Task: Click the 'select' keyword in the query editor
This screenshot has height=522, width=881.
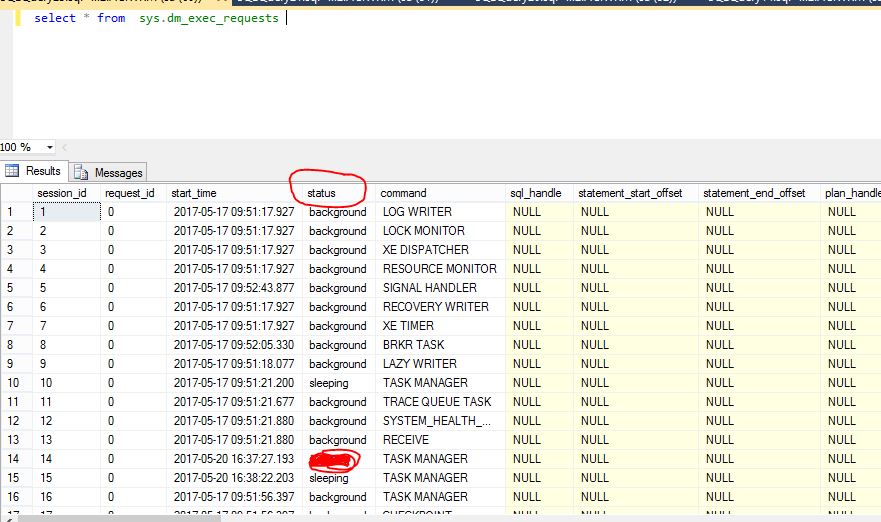Action: coord(55,18)
